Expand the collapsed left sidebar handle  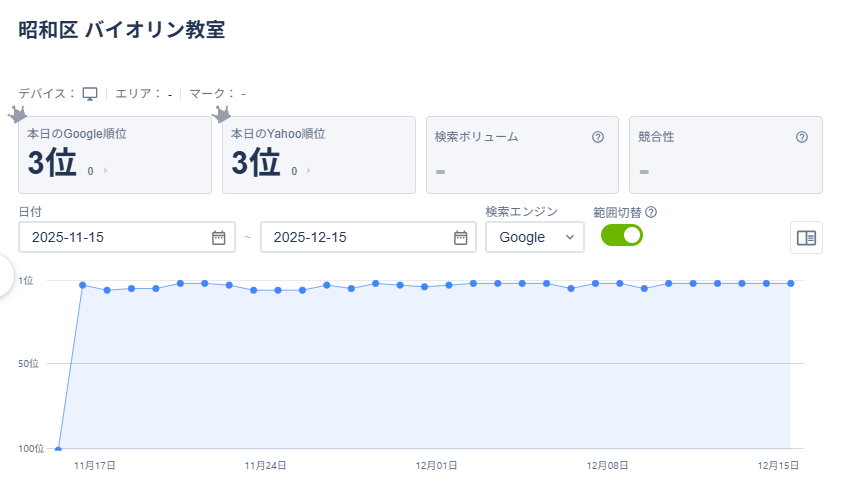tap(5, 273)
